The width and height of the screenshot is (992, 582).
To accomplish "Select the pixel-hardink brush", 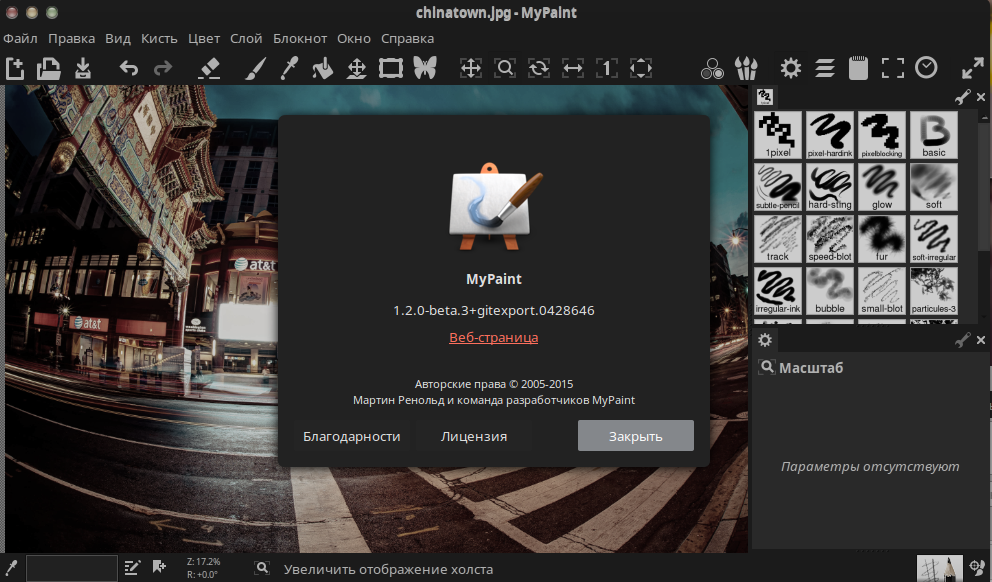I will (830, 135).
